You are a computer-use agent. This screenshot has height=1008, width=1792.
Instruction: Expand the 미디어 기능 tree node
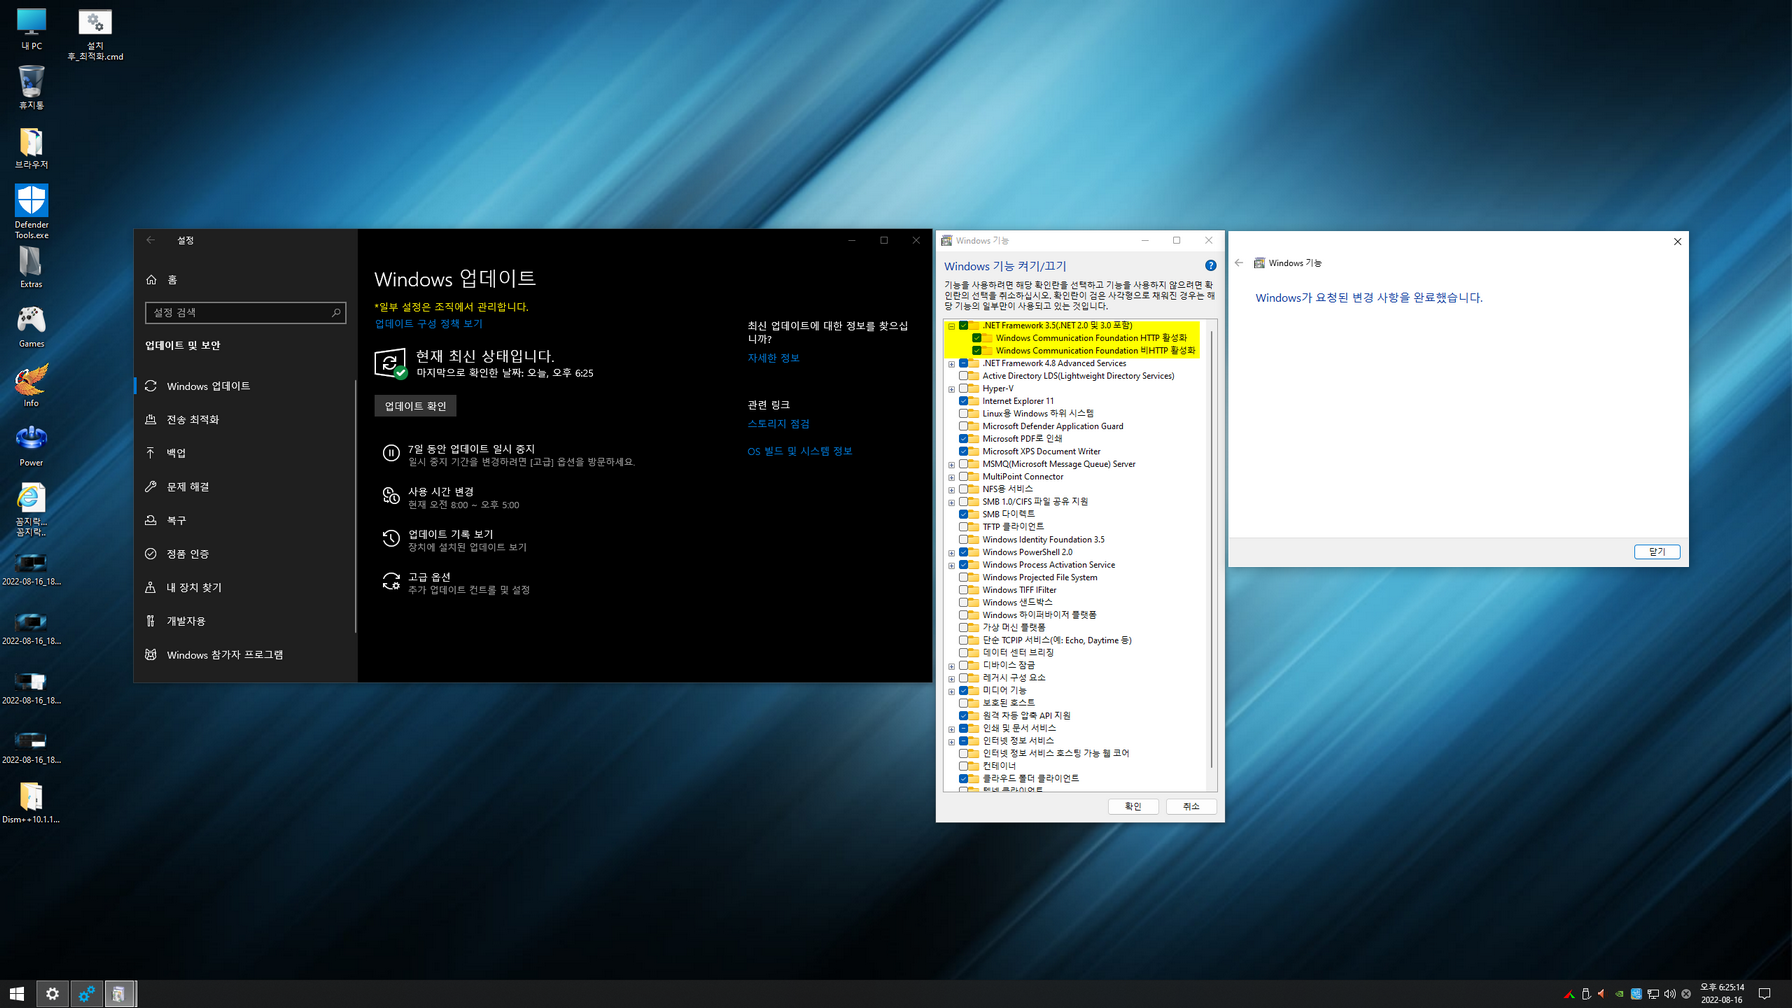coord(951,691)
